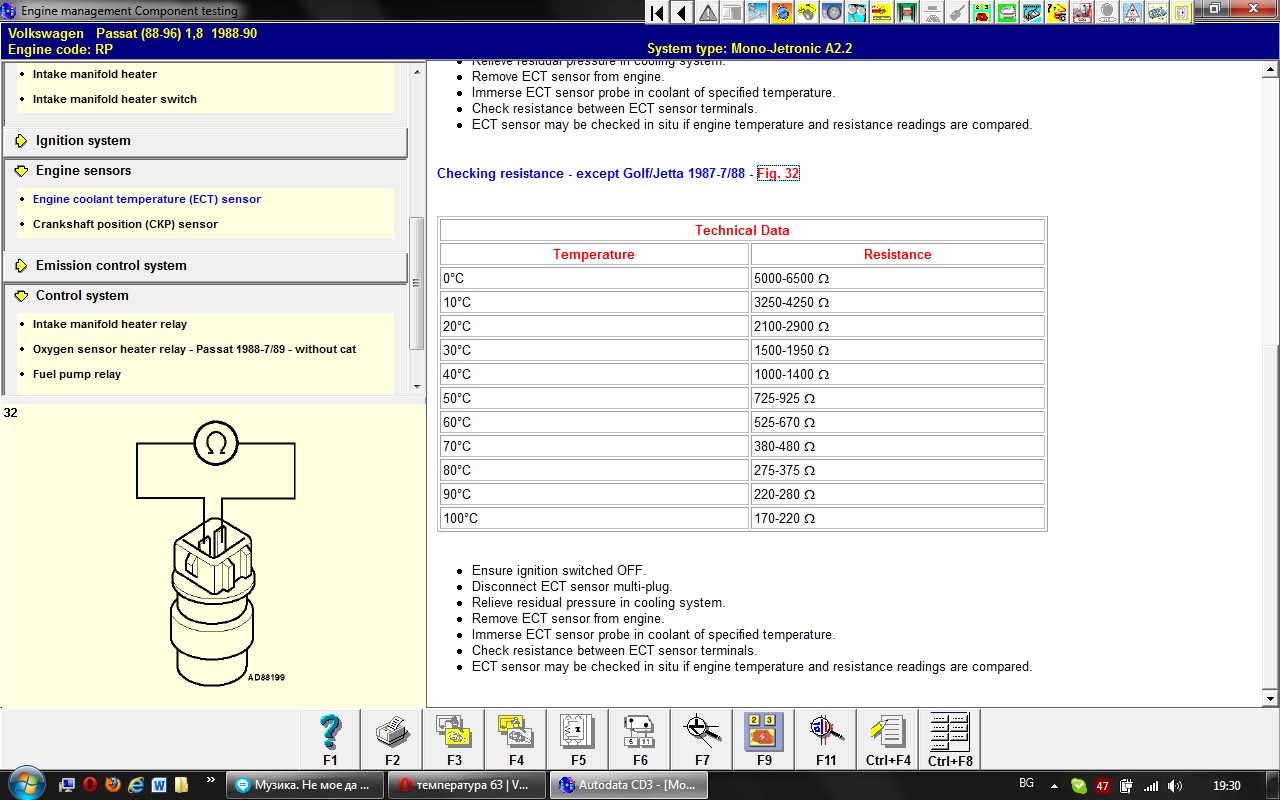Click the F7 transistor magnifier button
1280x800 pixels.
(x=702, y=740)
